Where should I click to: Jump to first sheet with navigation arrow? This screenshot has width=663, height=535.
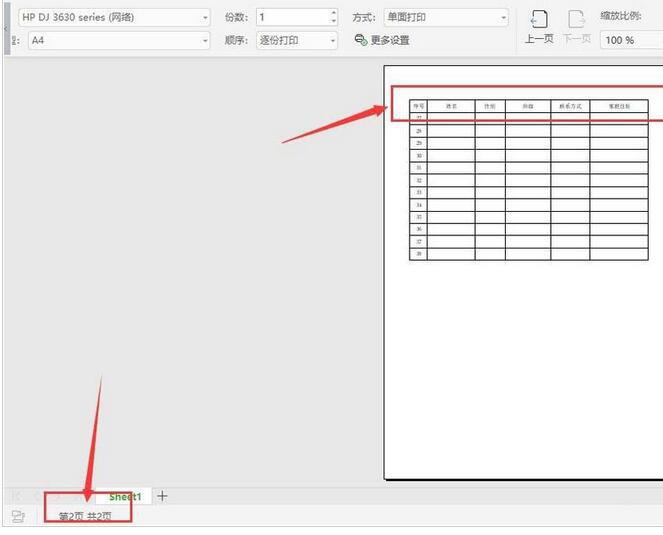[x=17, y=496]
